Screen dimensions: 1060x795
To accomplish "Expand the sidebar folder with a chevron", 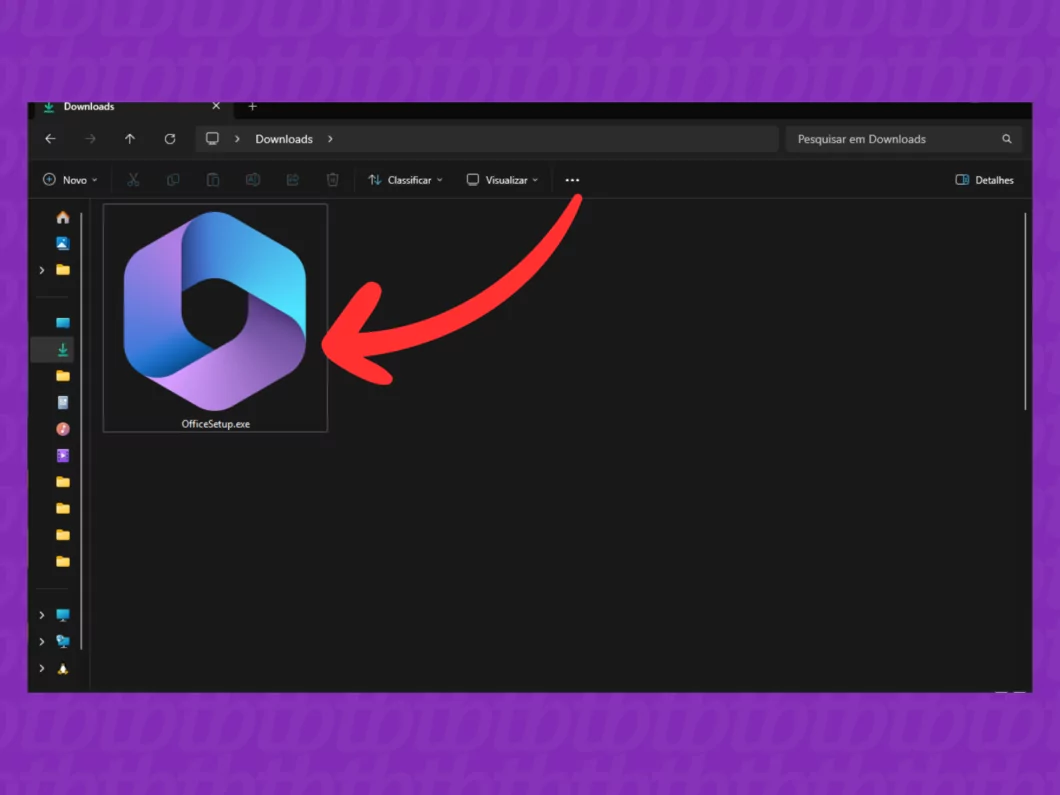I will 42,270.
